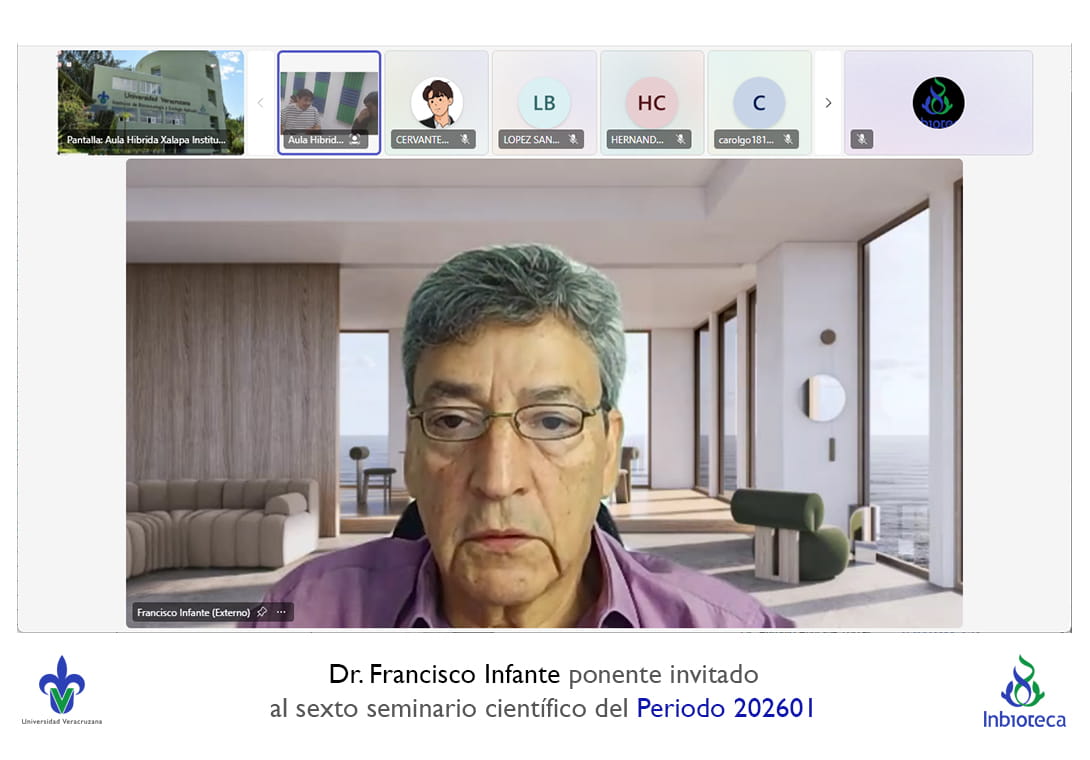Click the Inbioteca logo avatar in participant strip
This screenshot has height=760, width=1090.
coord(938,103)
